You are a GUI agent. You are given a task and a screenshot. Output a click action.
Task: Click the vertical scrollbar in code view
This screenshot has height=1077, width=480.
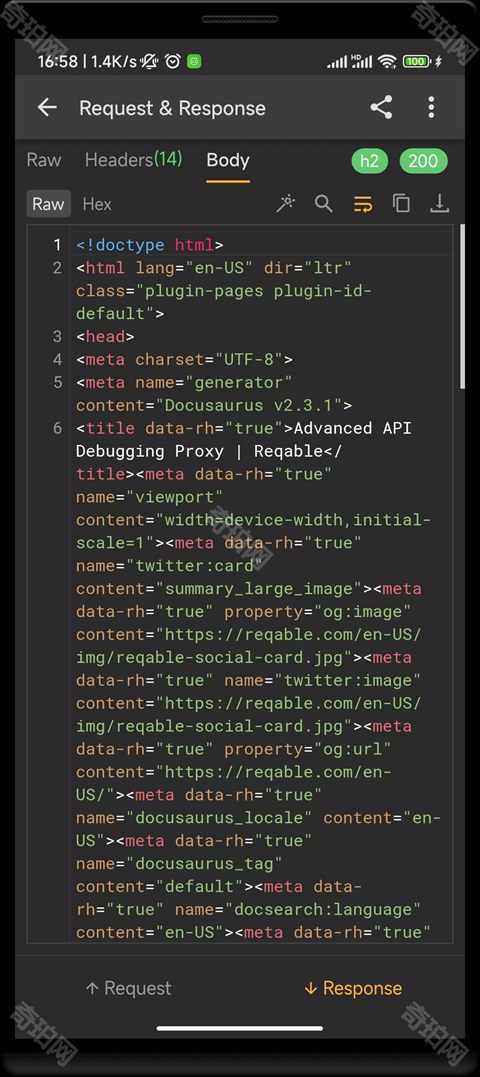pyautogui.click(x=462, y=308)
